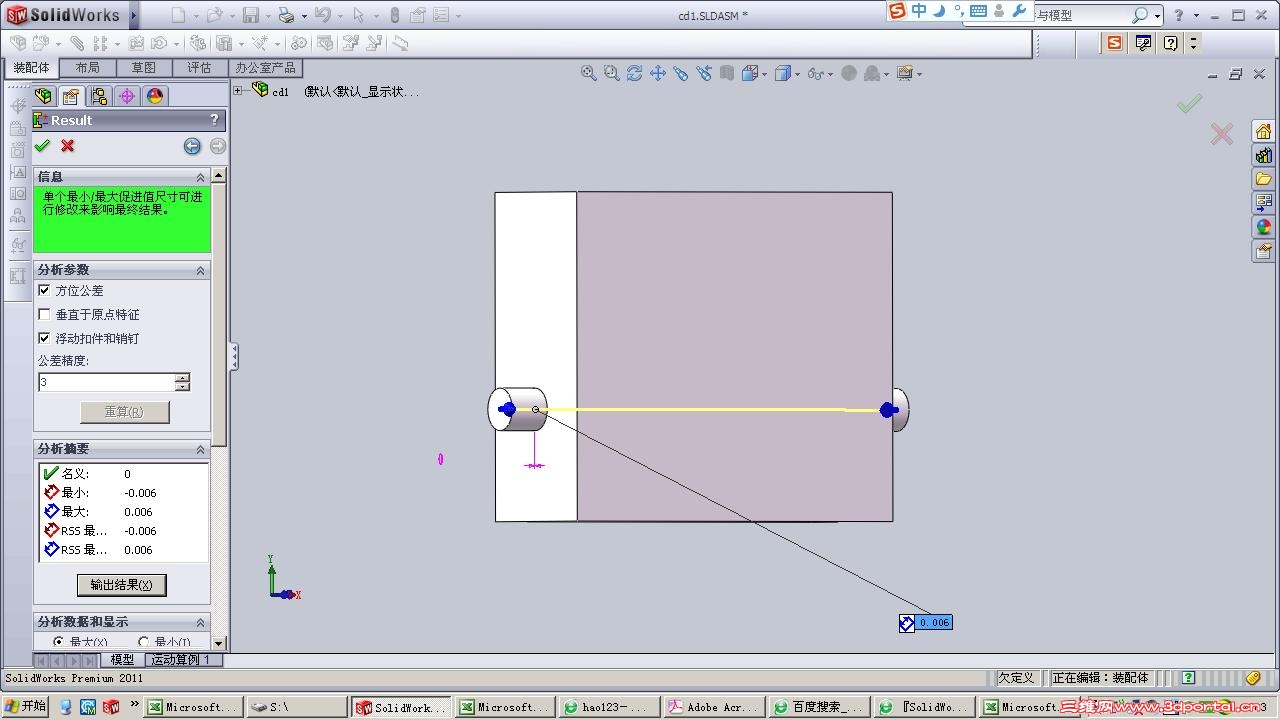This screenshot has height=720, width=1280.
Task: Click the Zoom to Area icon
Action: pos(611,73)
